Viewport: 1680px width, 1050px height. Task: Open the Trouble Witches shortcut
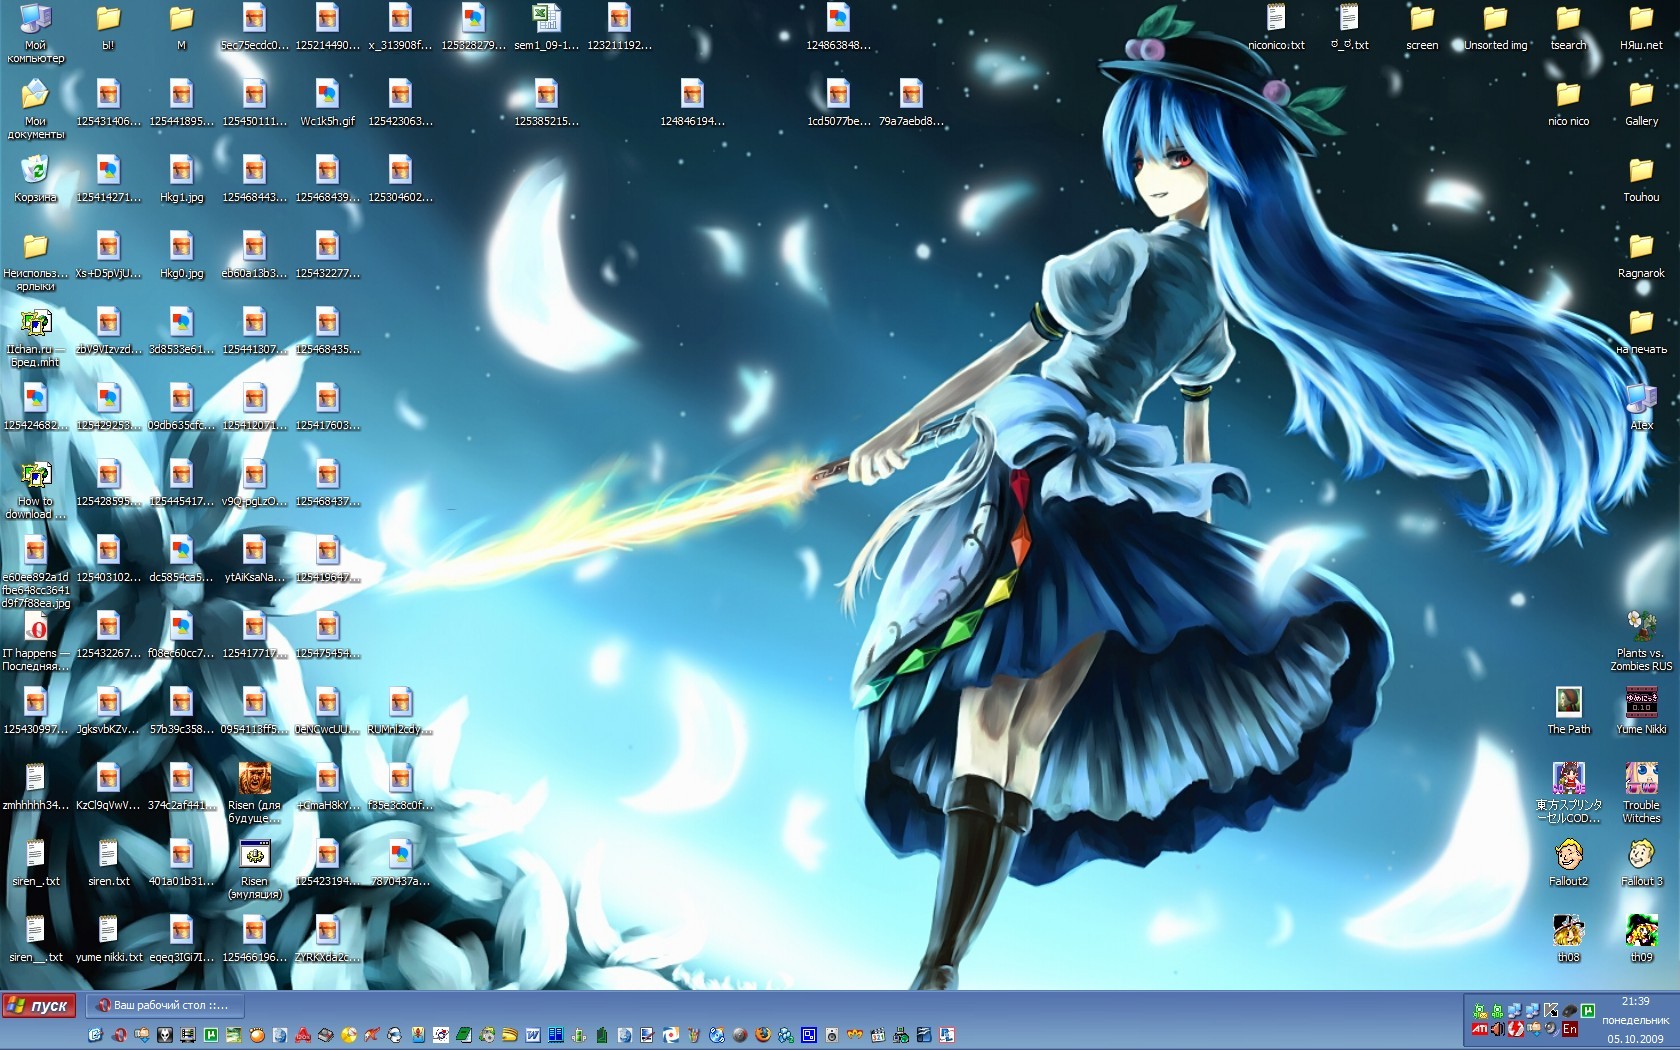click(1641, 792)
